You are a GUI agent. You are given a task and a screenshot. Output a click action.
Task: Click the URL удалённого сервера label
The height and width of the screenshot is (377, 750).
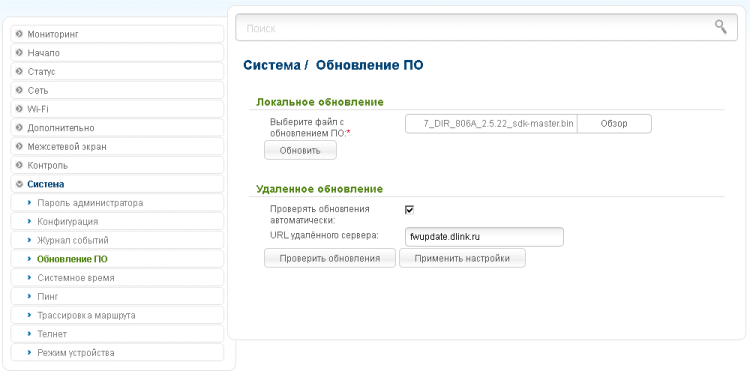click(x=324, y=235)
